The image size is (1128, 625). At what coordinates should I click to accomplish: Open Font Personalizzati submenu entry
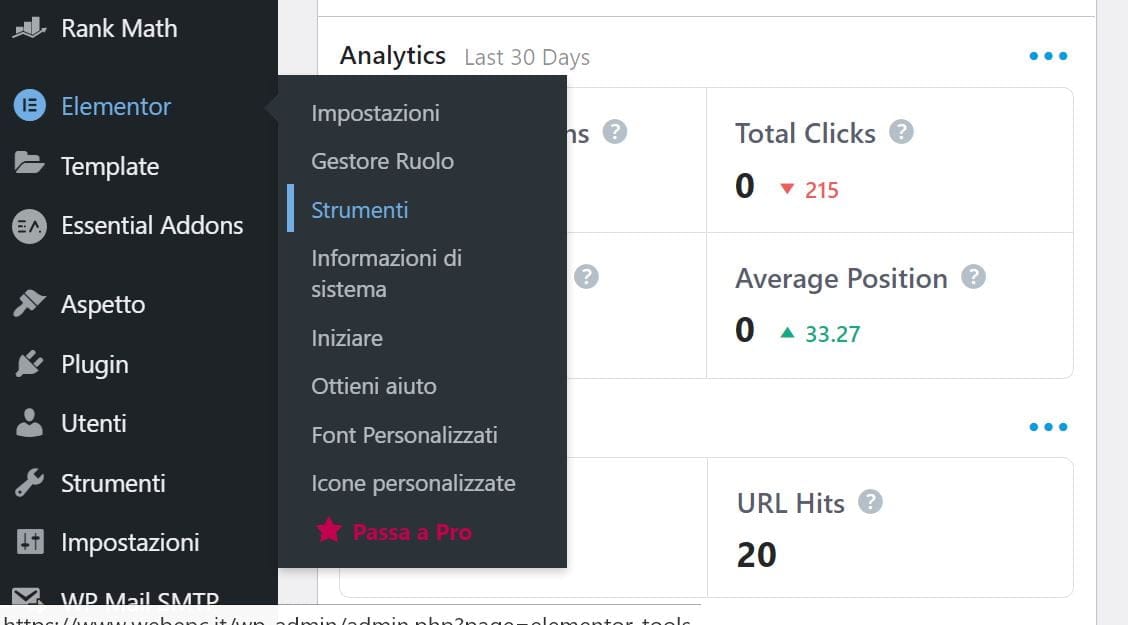(x=404, y=435)
